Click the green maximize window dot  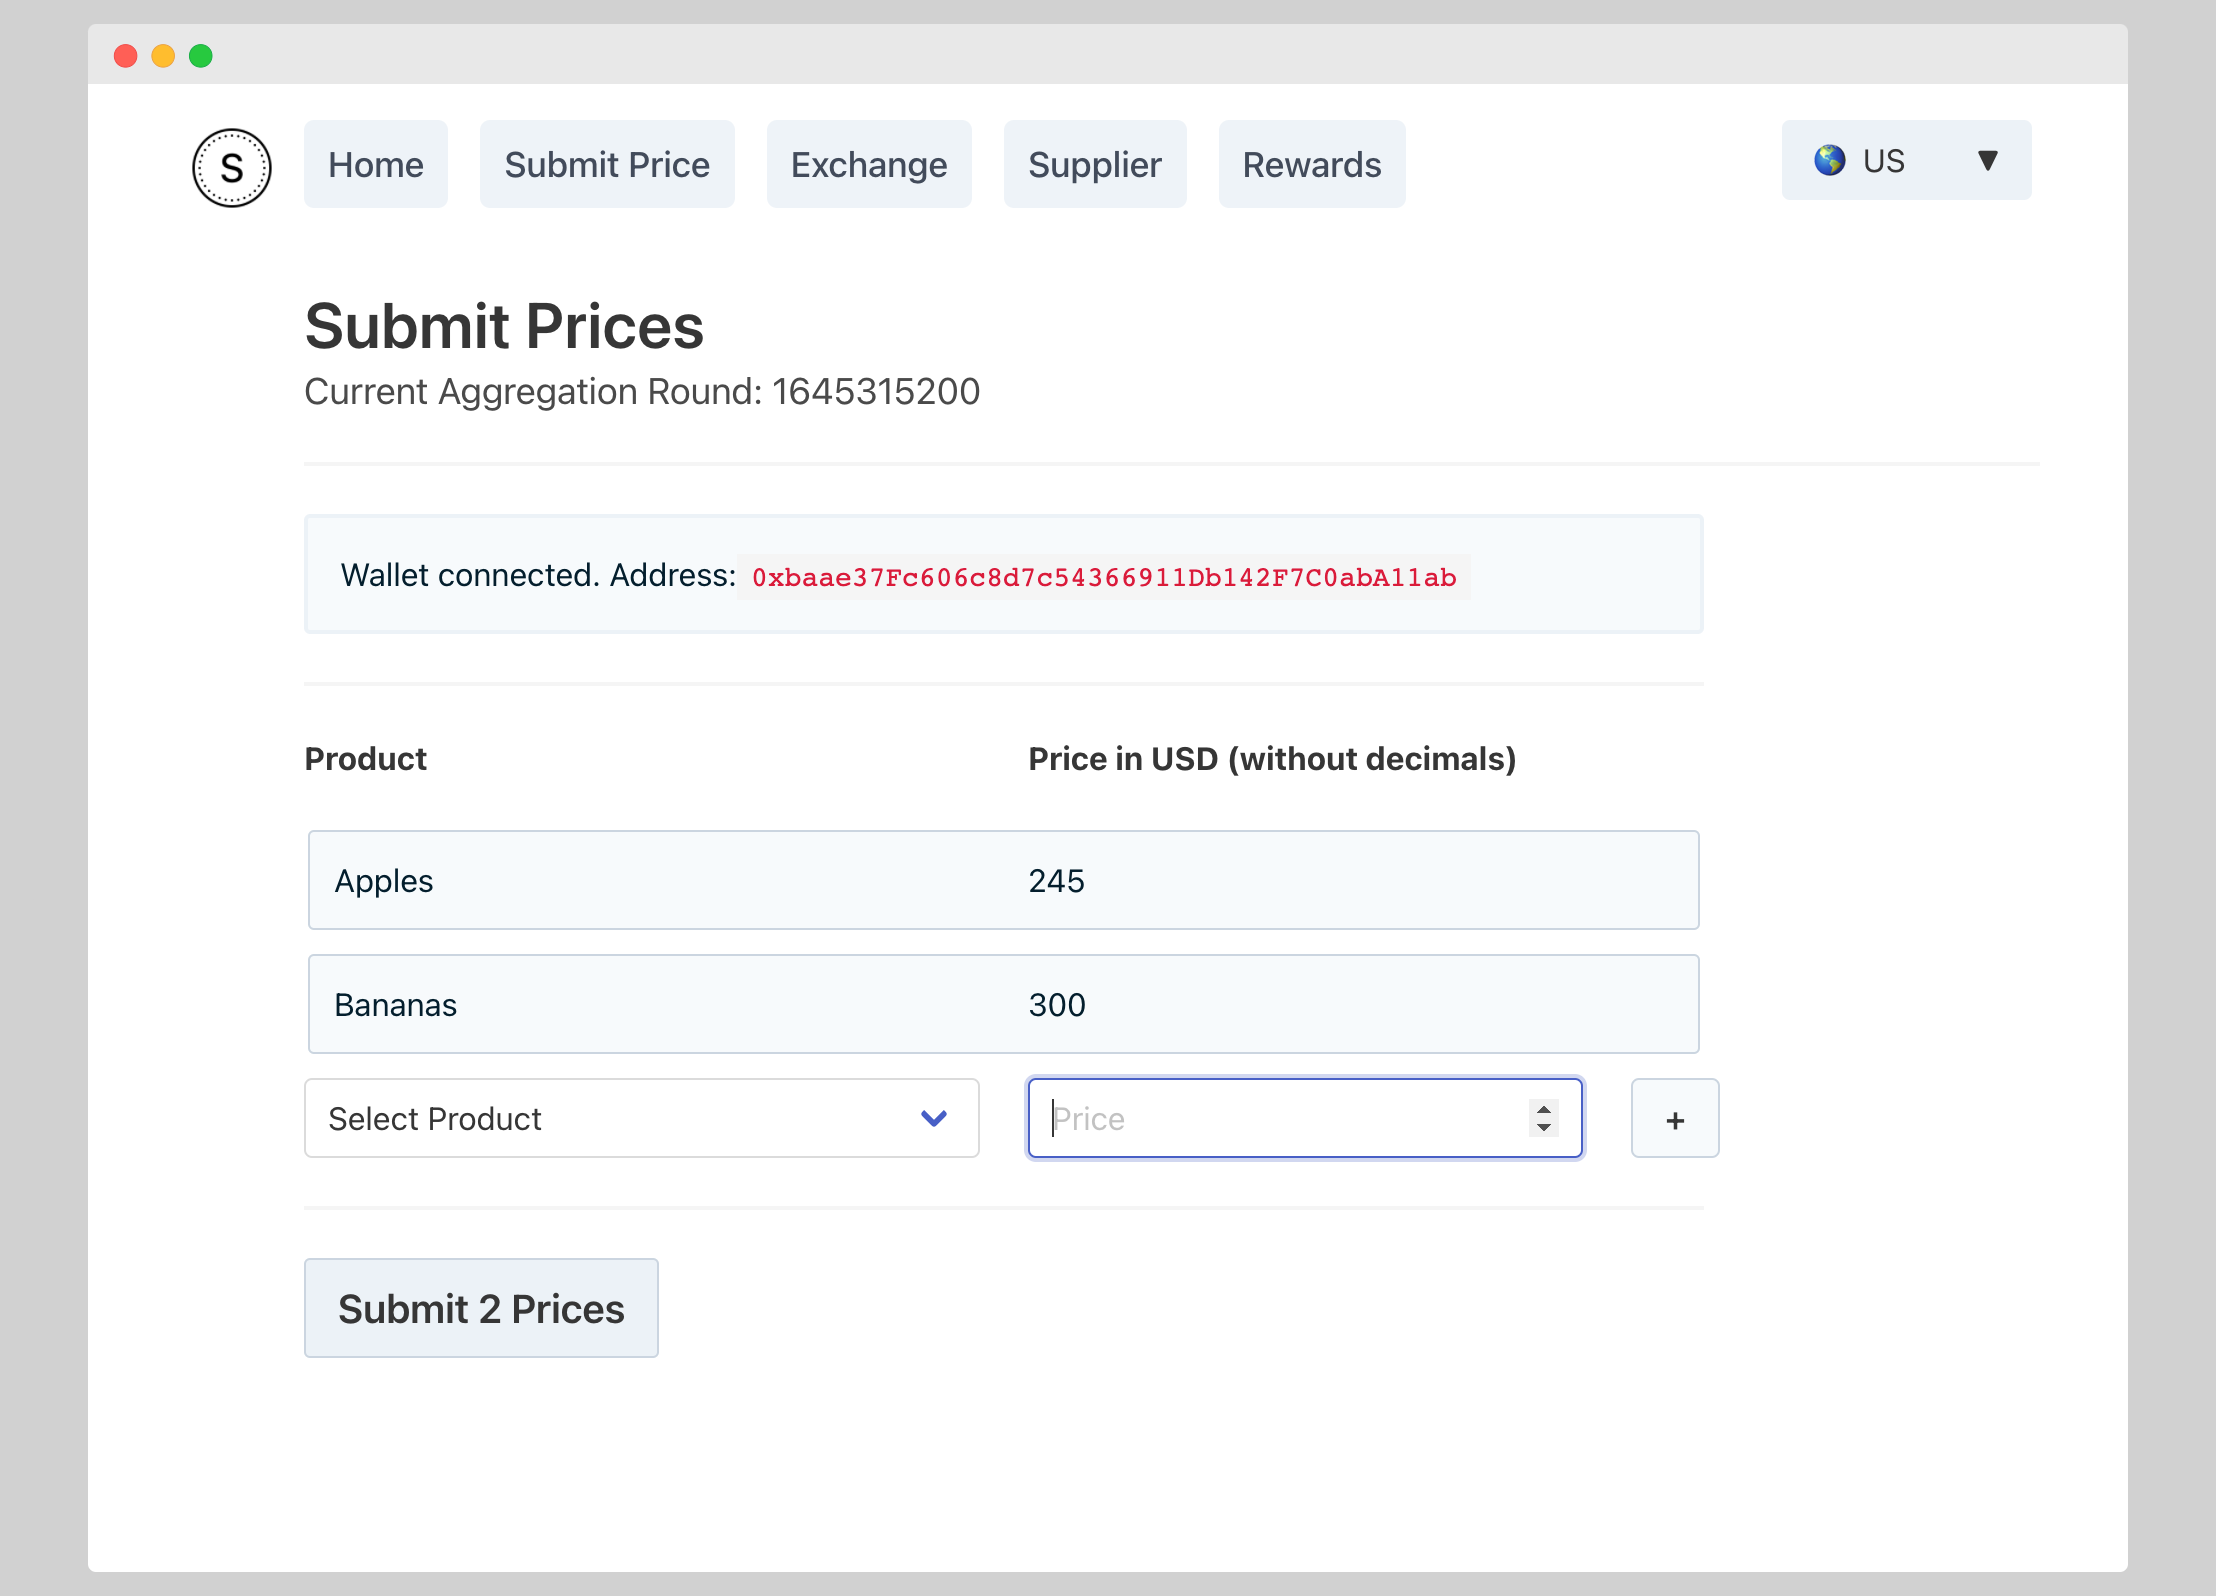[x=201, y=56]
